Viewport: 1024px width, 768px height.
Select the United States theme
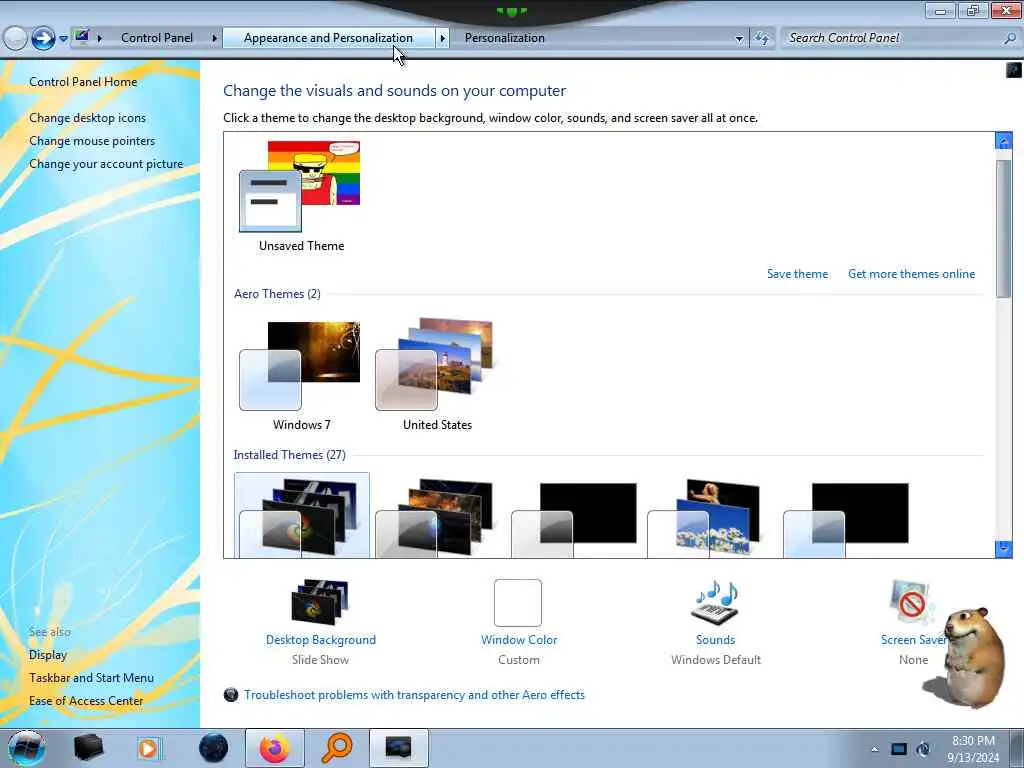click(x=437, y=375)
